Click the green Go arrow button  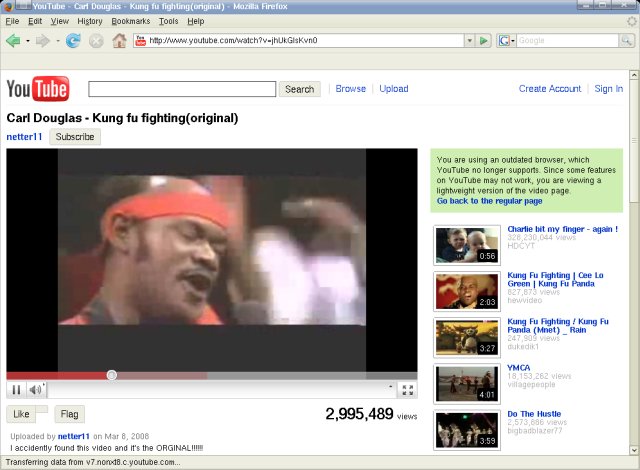(484, 40)
